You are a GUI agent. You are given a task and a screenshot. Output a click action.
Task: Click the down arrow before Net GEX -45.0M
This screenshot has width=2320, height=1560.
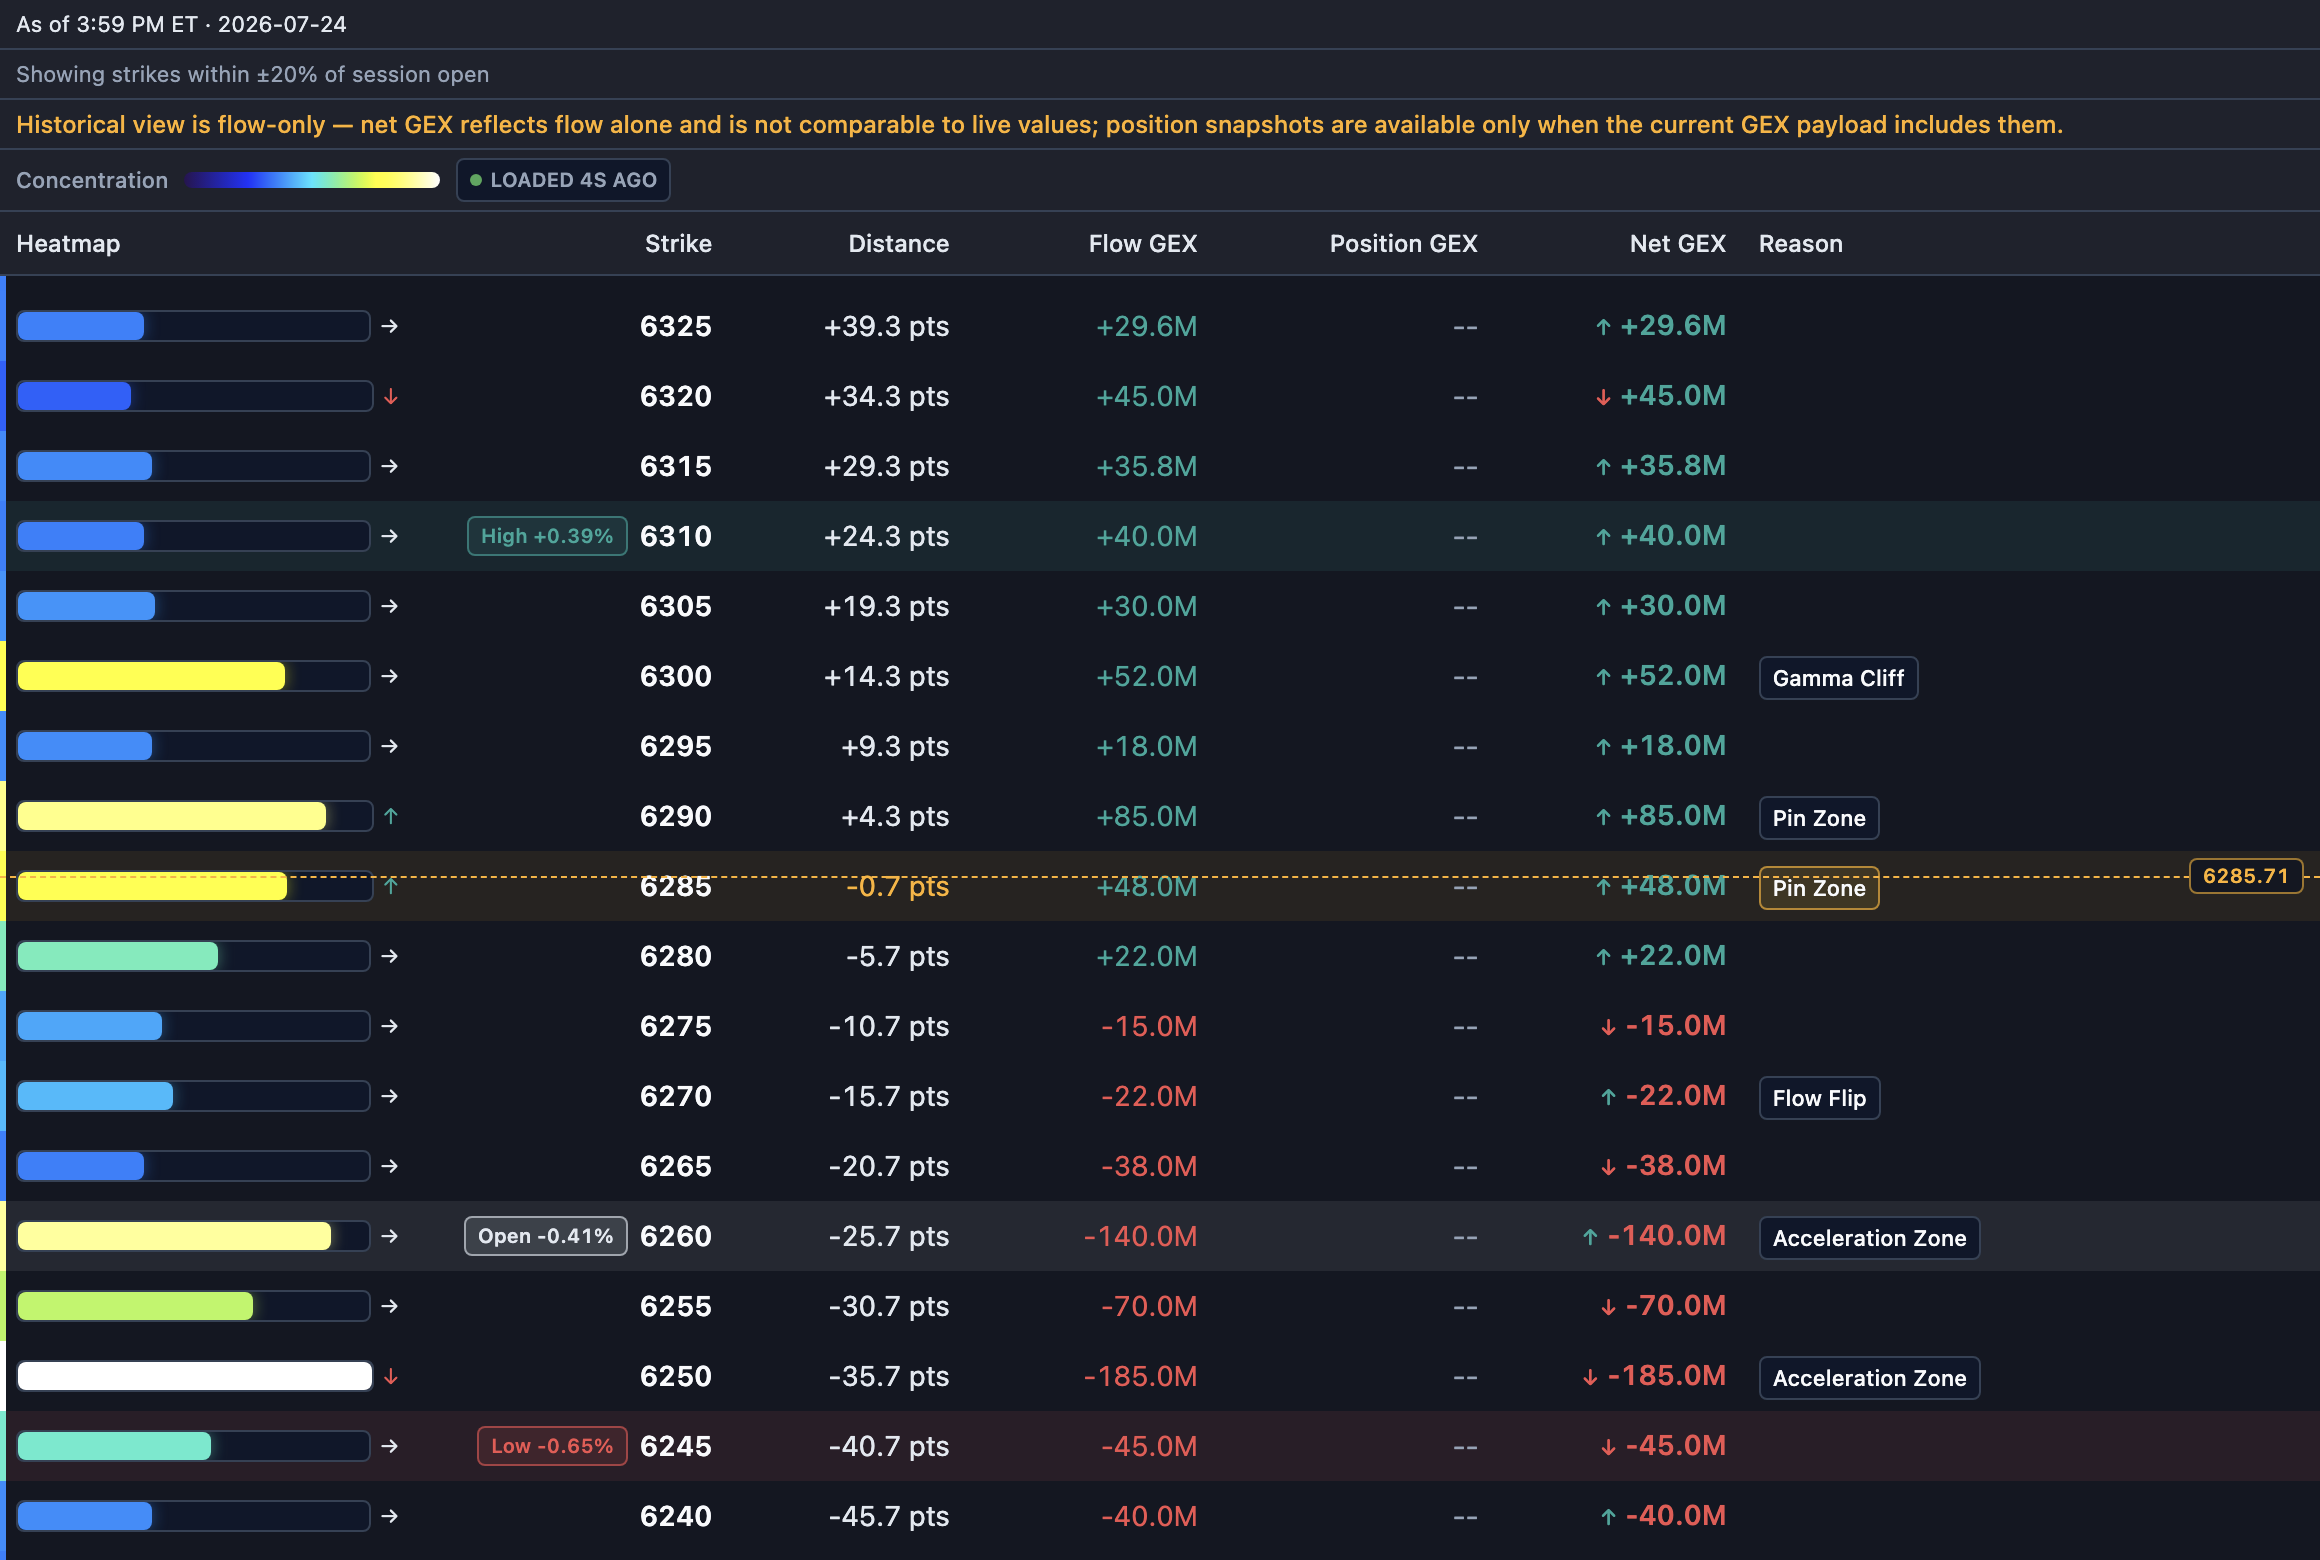pos(1608,1447)
